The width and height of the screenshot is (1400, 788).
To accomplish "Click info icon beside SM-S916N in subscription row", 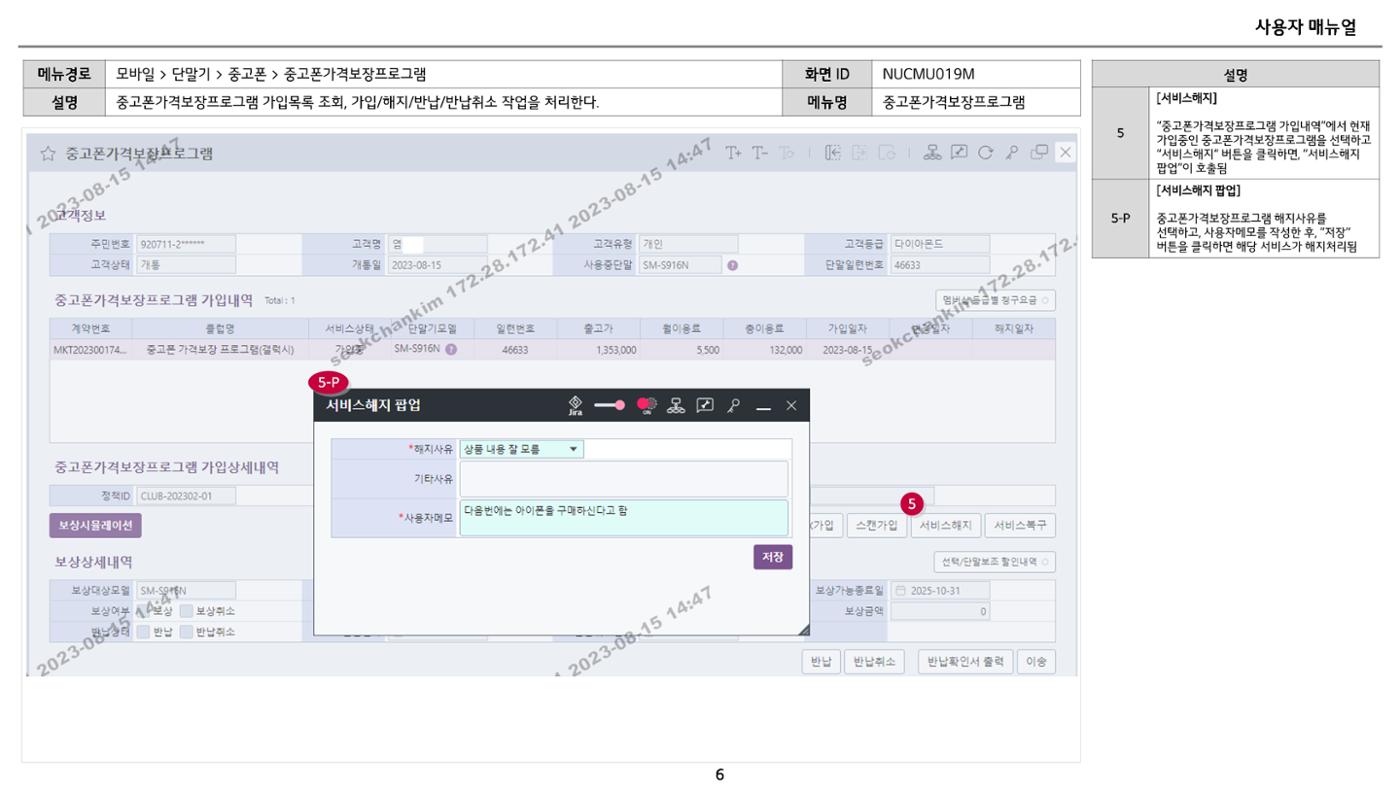I will click(x=451, y=350).
